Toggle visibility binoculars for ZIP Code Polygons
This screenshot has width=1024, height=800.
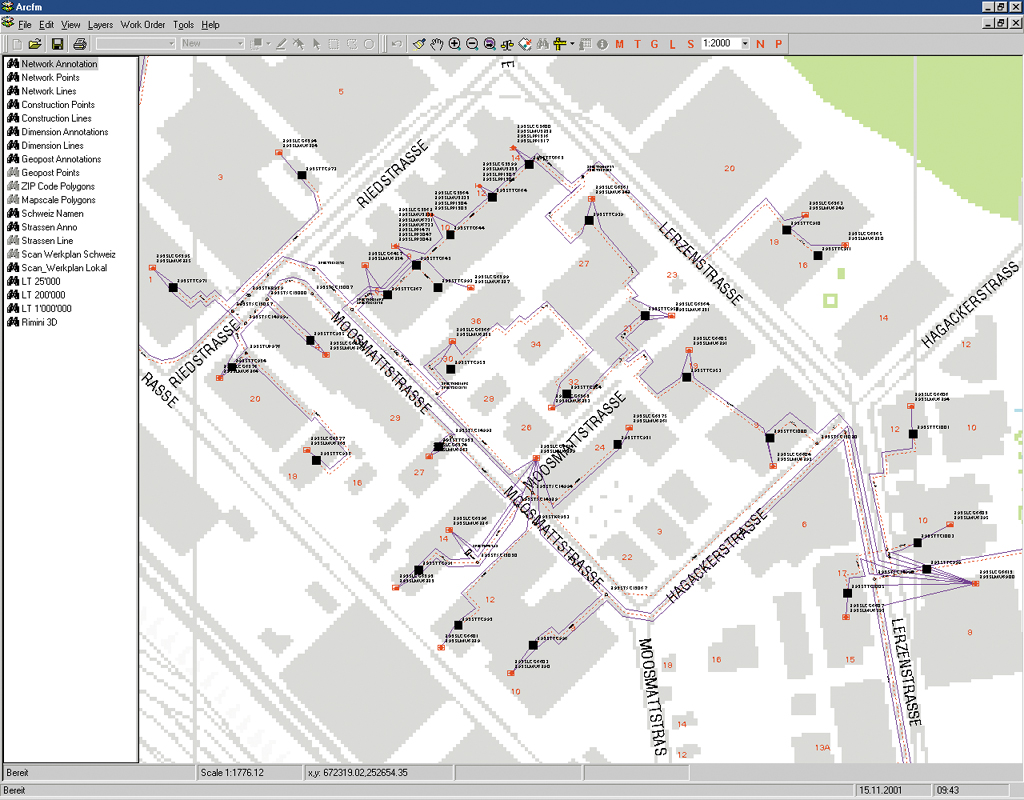point(13,186)
